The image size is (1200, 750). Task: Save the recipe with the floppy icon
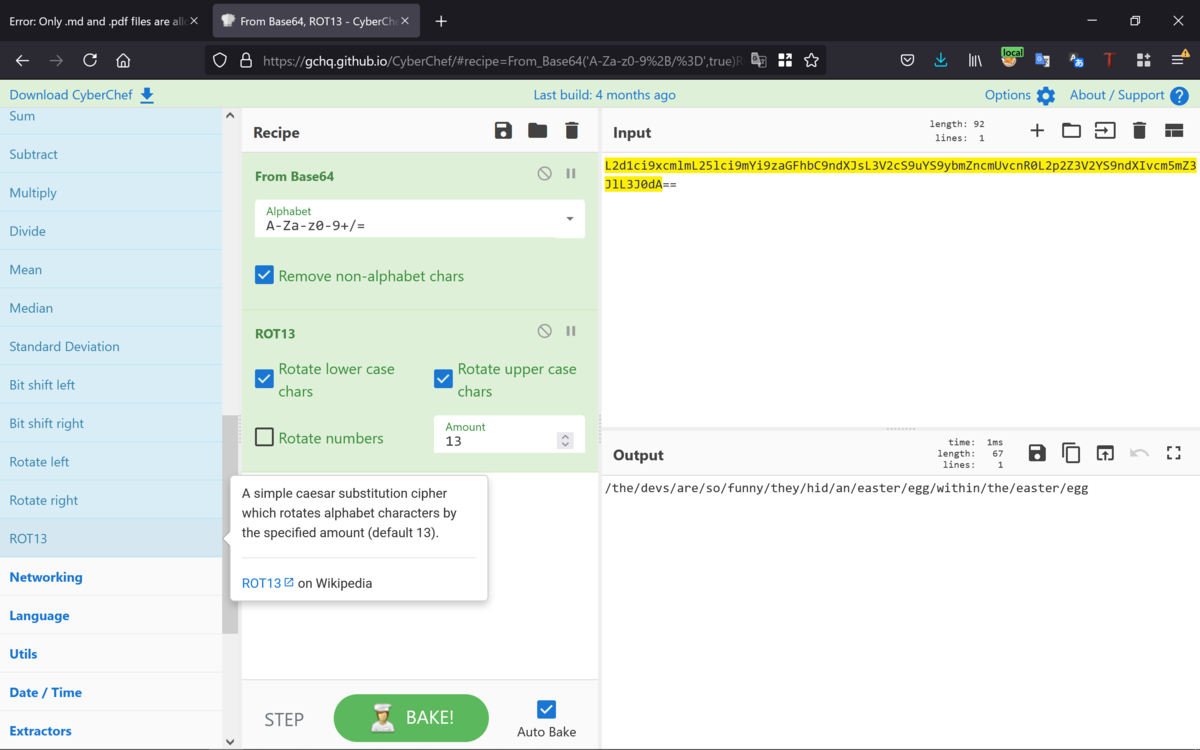coord(503,131)
